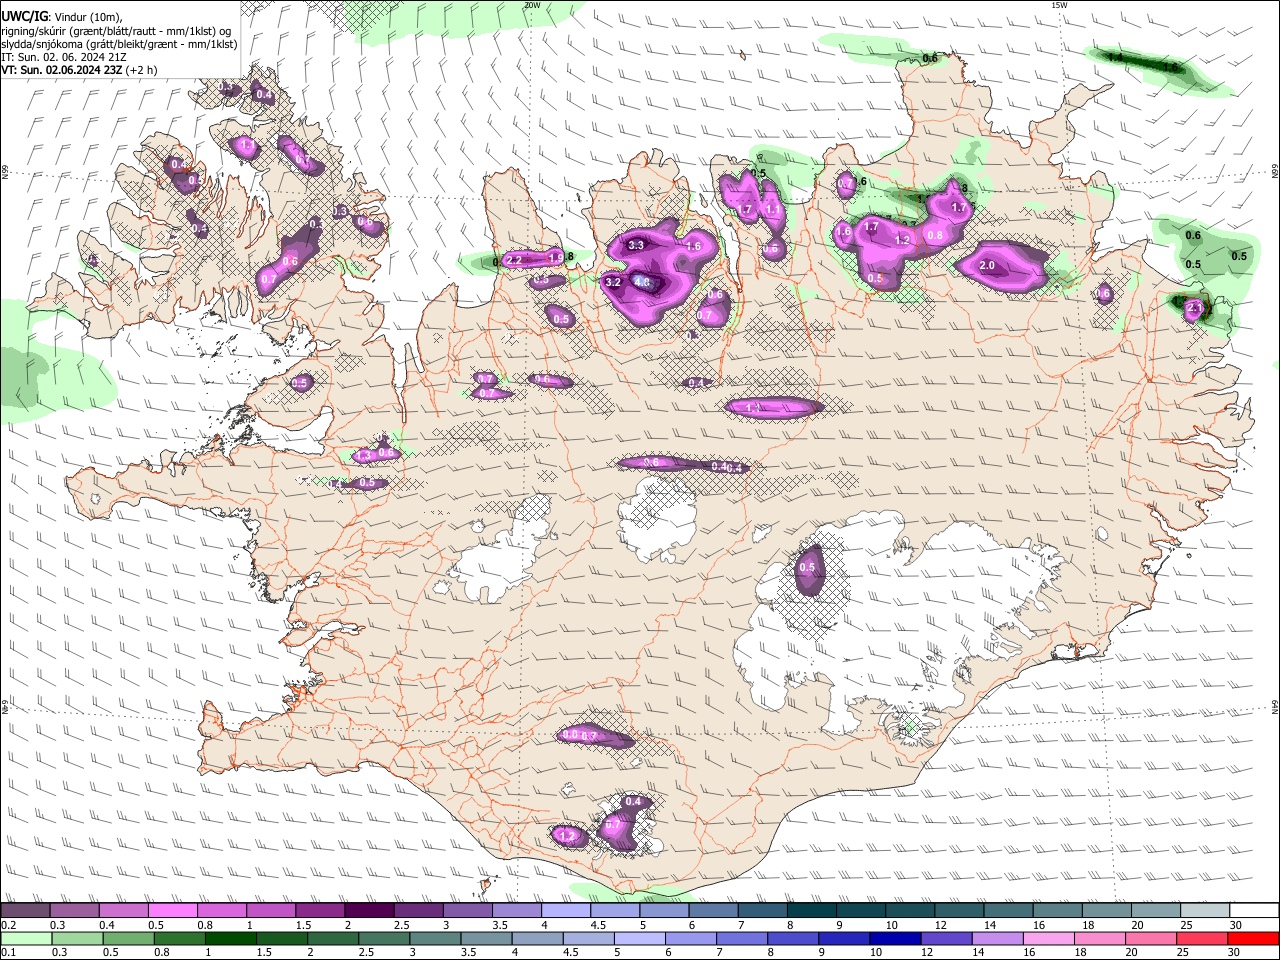Image resolution: width=1280 pixels, height=960 pixels.
Task: Pick the pink legend swatch labeled 16
Action: [x=1049, y=938]
